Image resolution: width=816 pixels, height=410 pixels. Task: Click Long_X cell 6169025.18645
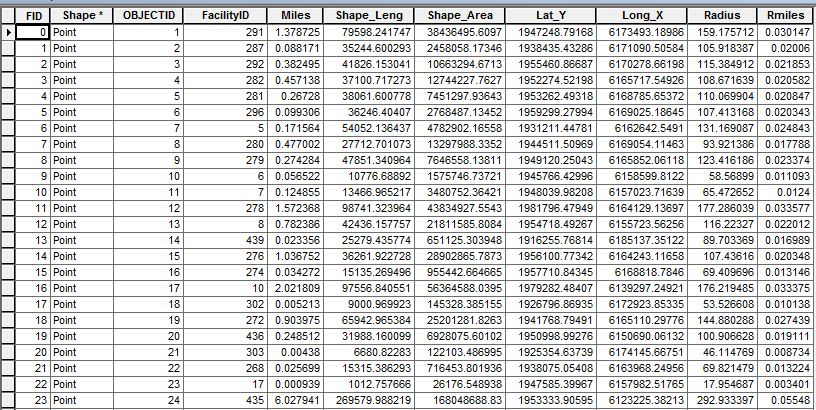point(642,112)
